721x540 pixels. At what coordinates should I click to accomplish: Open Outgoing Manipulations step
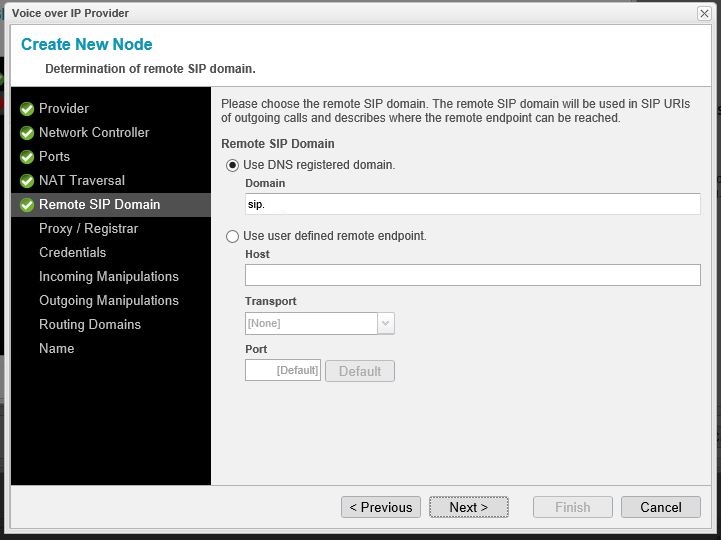pos(108,301)
